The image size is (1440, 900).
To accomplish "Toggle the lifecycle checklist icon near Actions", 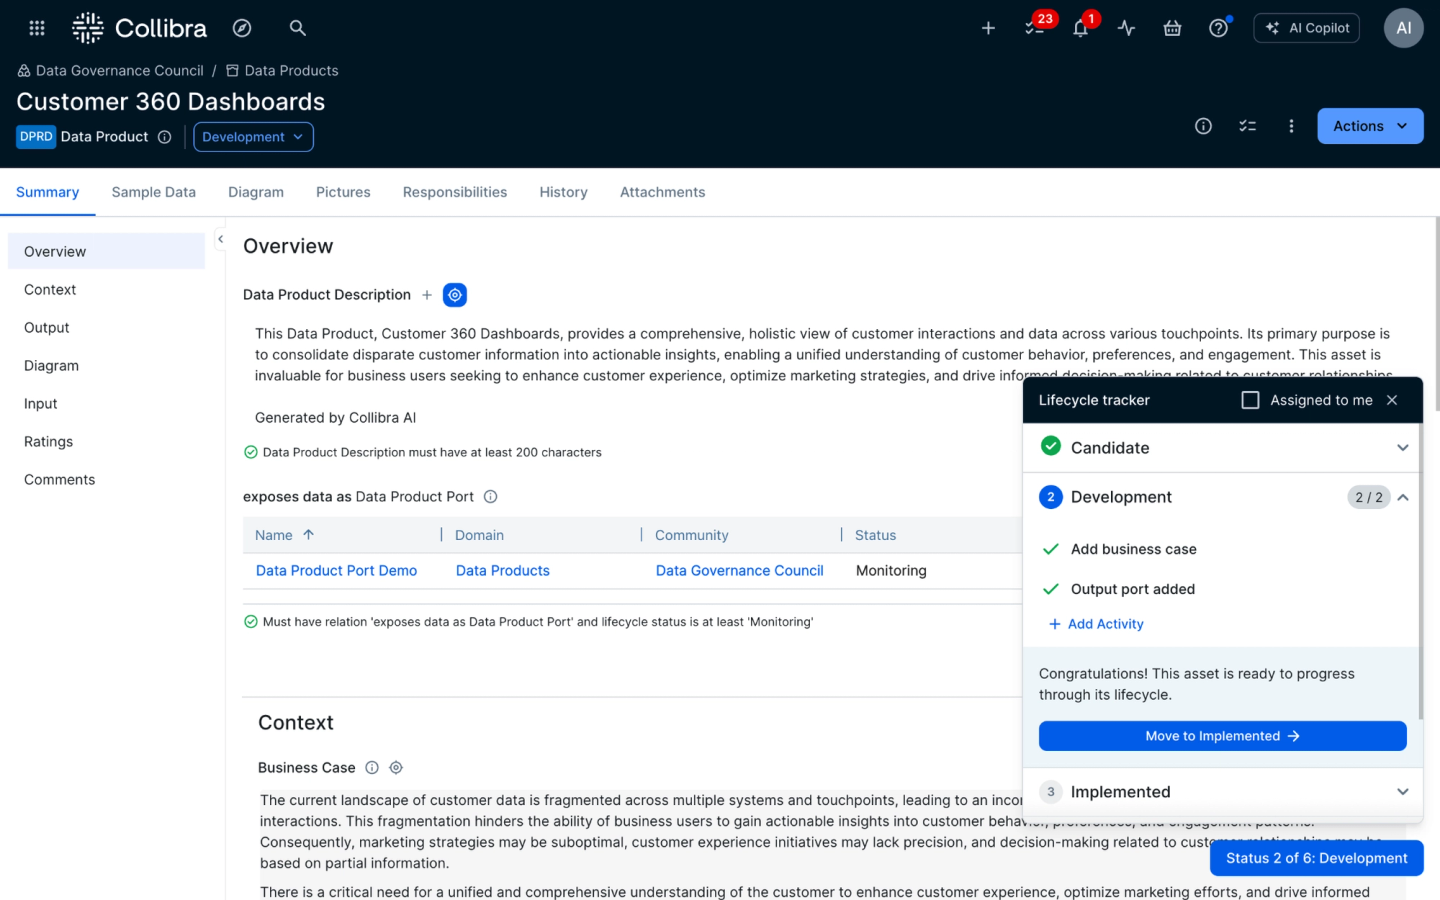I will (1247, 126).
